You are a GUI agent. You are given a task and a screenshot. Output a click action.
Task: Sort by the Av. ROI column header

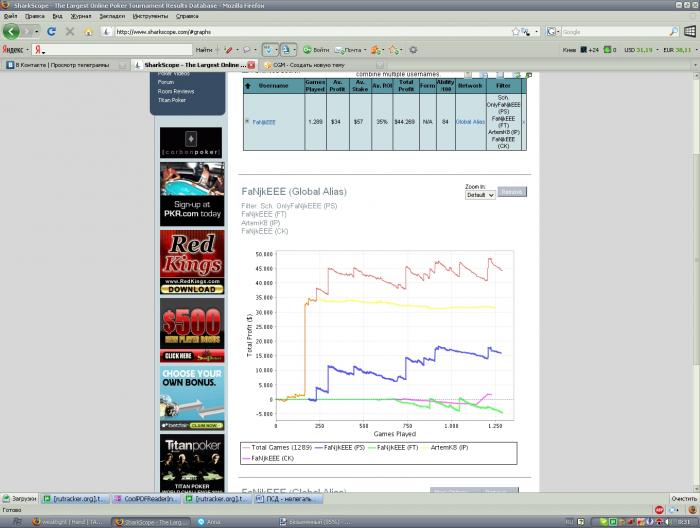click(382, 86)
